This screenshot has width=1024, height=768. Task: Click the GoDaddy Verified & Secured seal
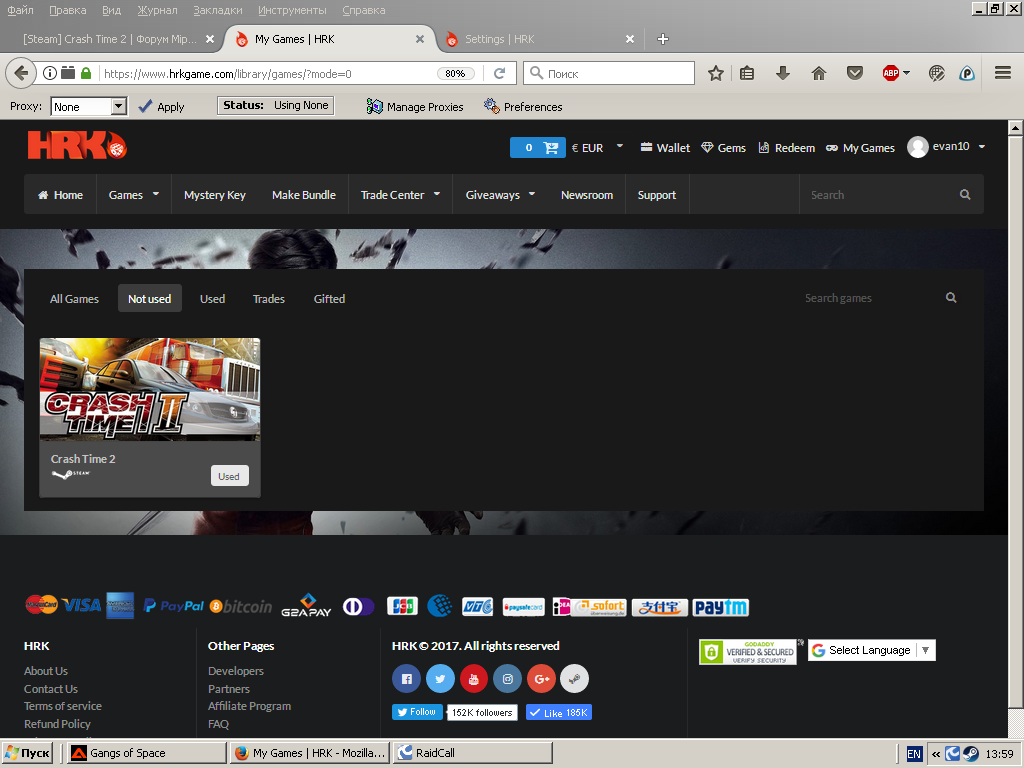click(x=748, y=652)
